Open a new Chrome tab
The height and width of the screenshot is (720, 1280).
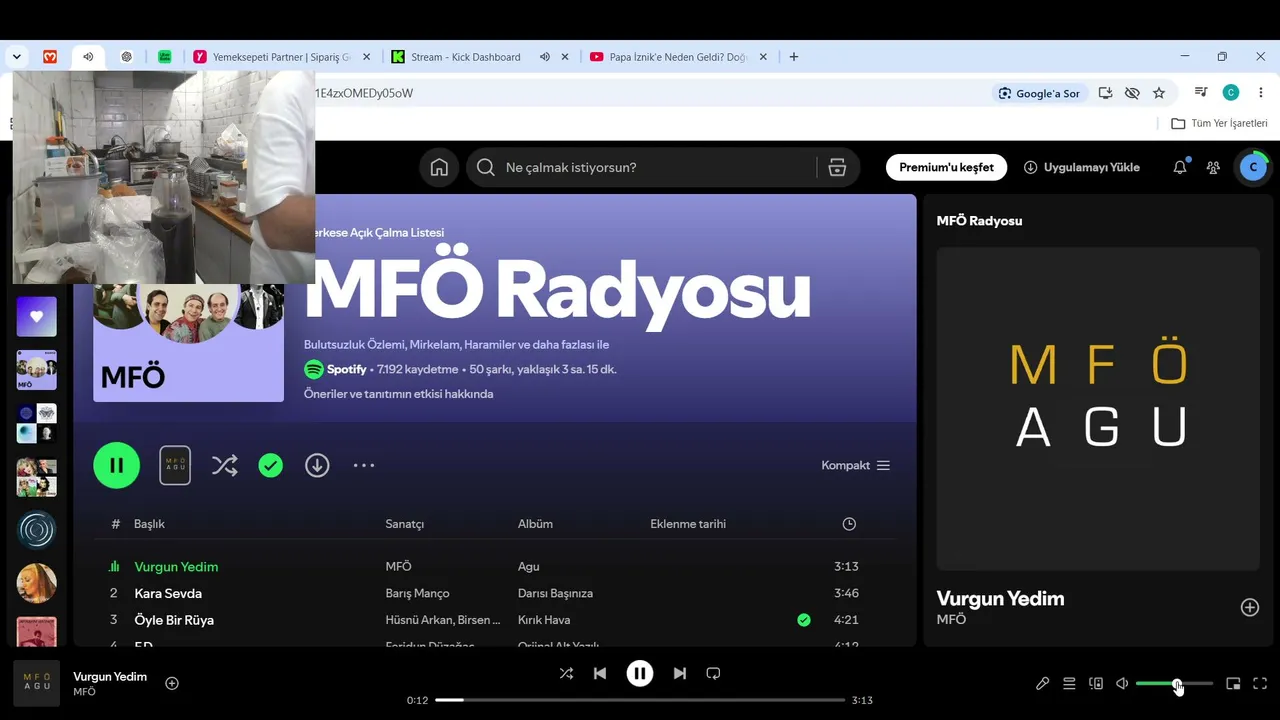point(794,57)
